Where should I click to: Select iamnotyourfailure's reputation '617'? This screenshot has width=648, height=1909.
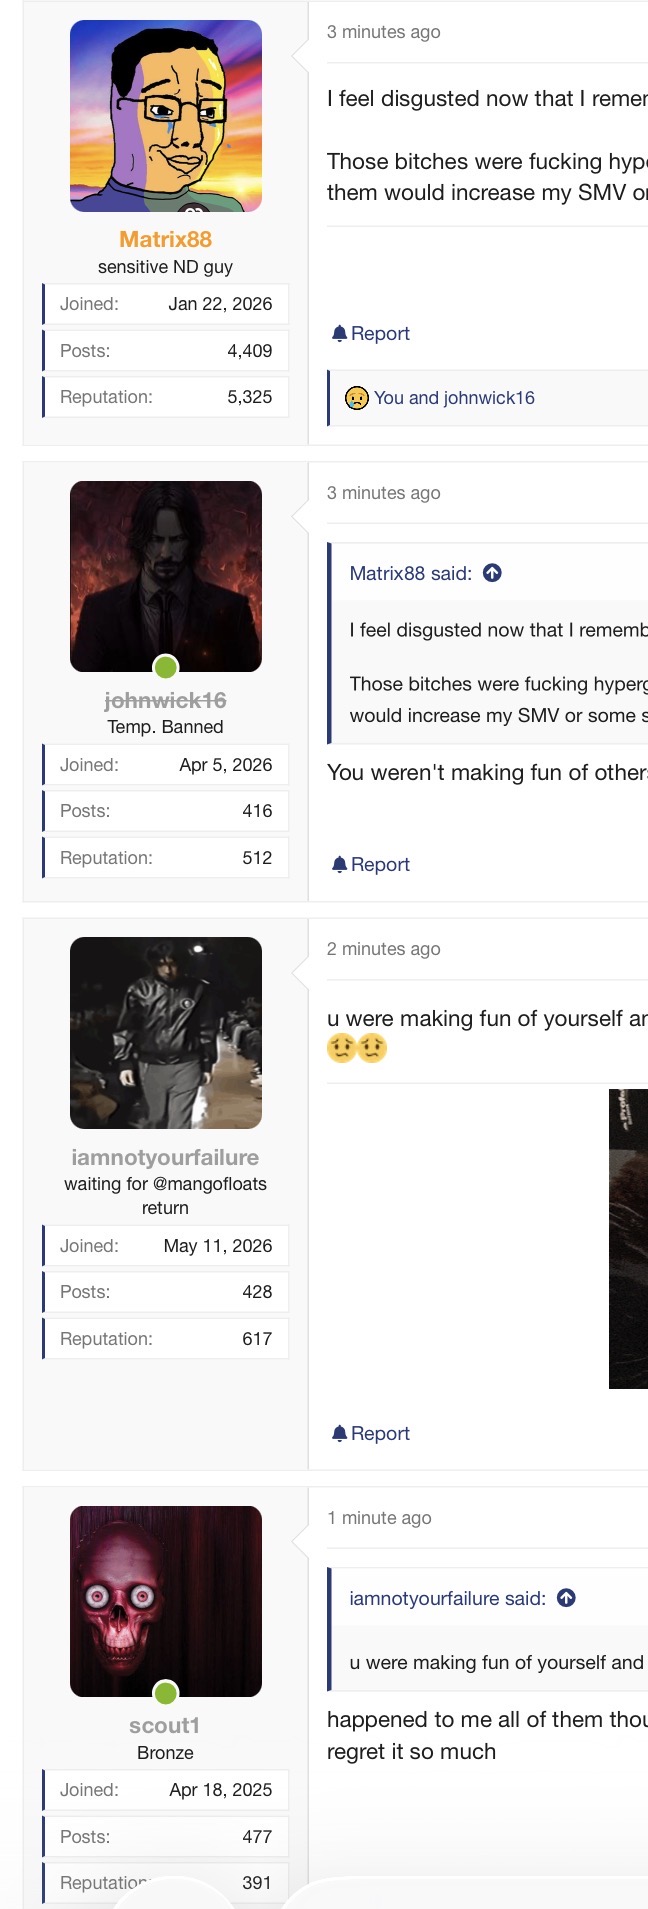pos(257,1339)
